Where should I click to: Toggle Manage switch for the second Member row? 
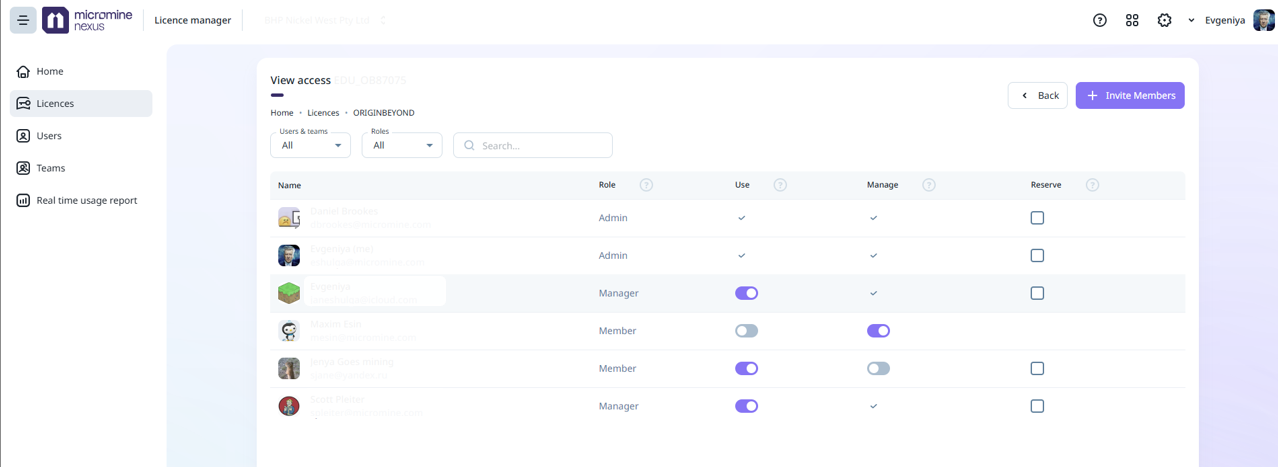(x=878, y=369)
